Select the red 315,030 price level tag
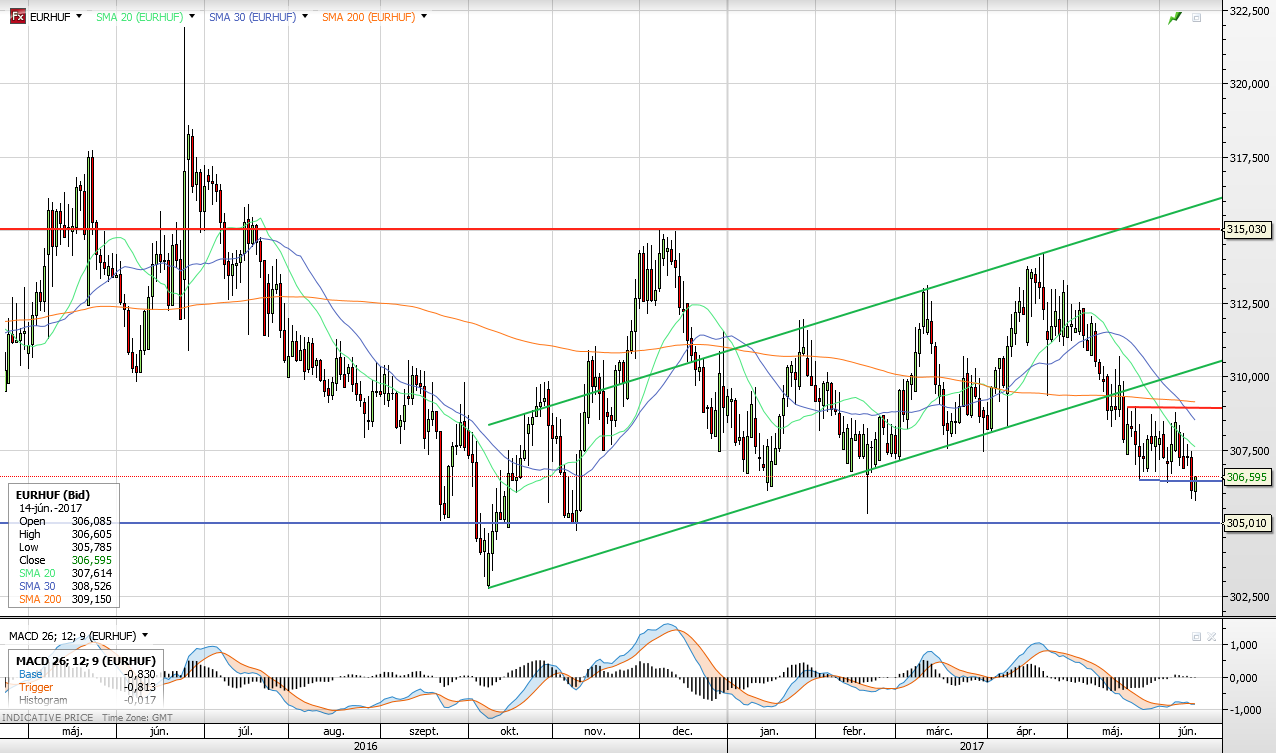This screenshot has height=753, width=1276. point(1246,229)
